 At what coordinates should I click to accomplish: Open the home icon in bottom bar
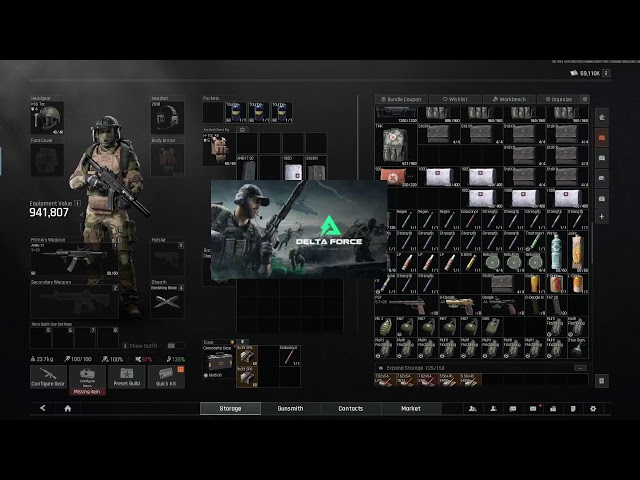click(68, 408)
